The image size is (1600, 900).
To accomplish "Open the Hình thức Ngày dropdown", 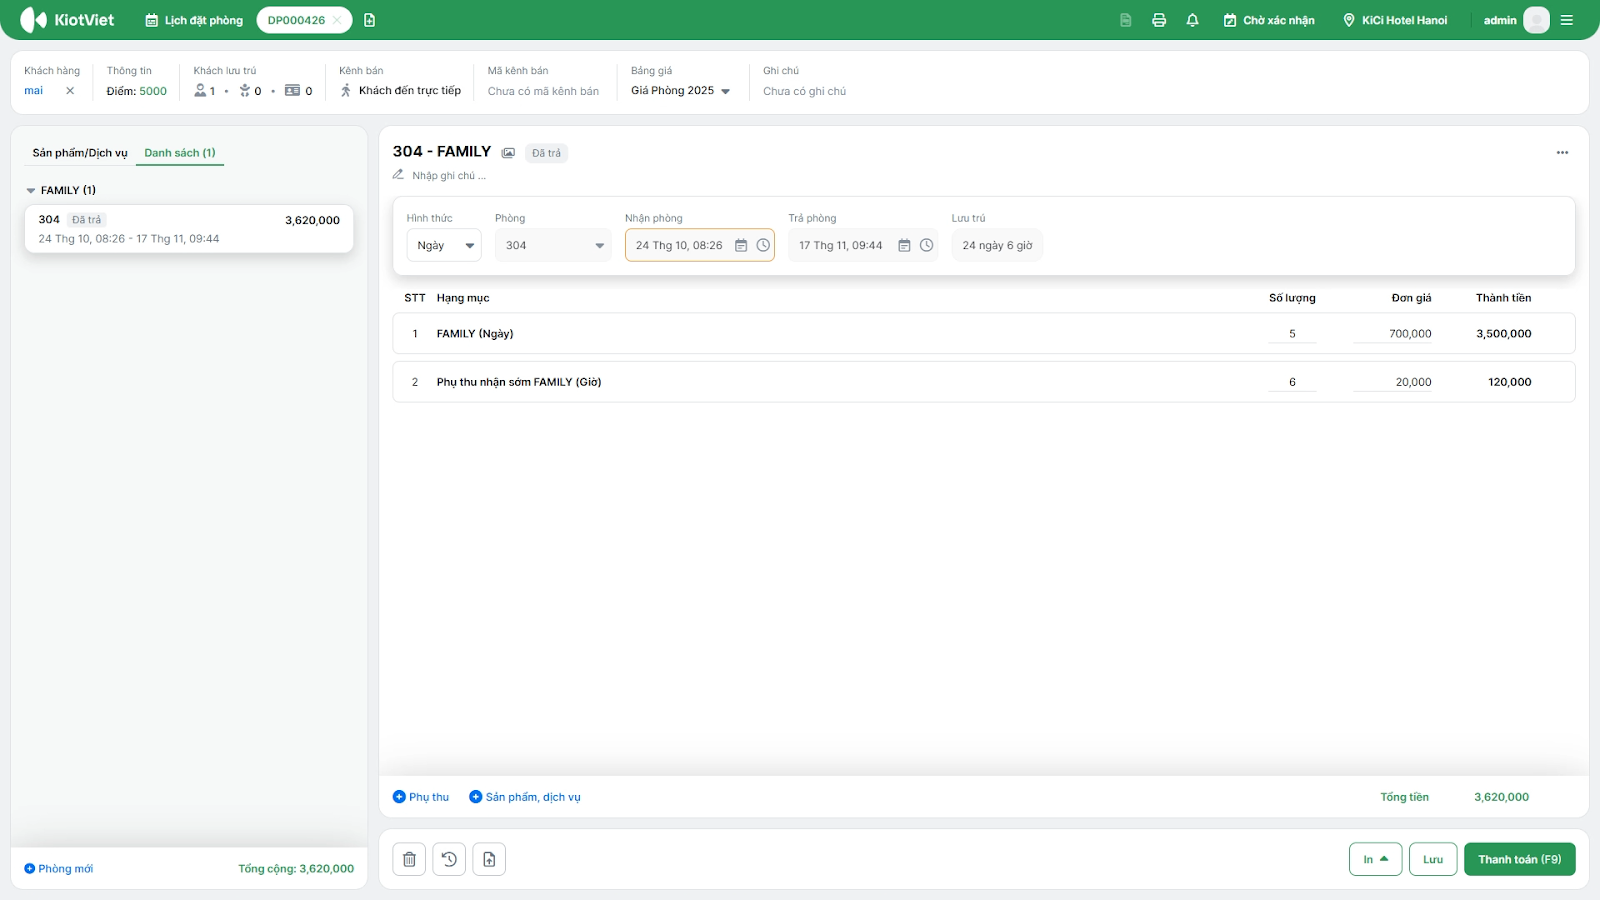I will tap(444, 245).
